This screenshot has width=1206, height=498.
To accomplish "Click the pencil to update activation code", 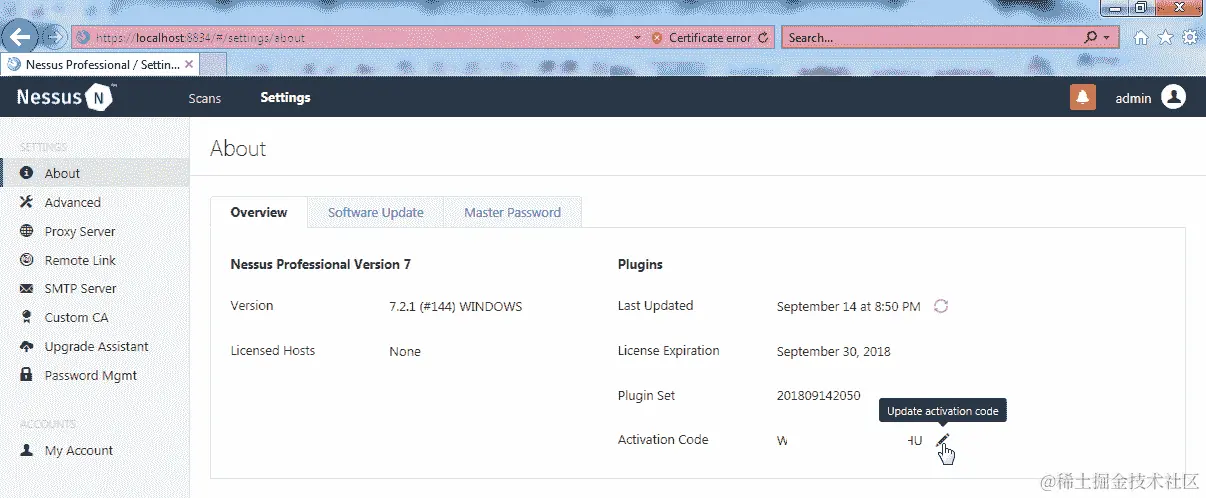I will click(942, 440).
